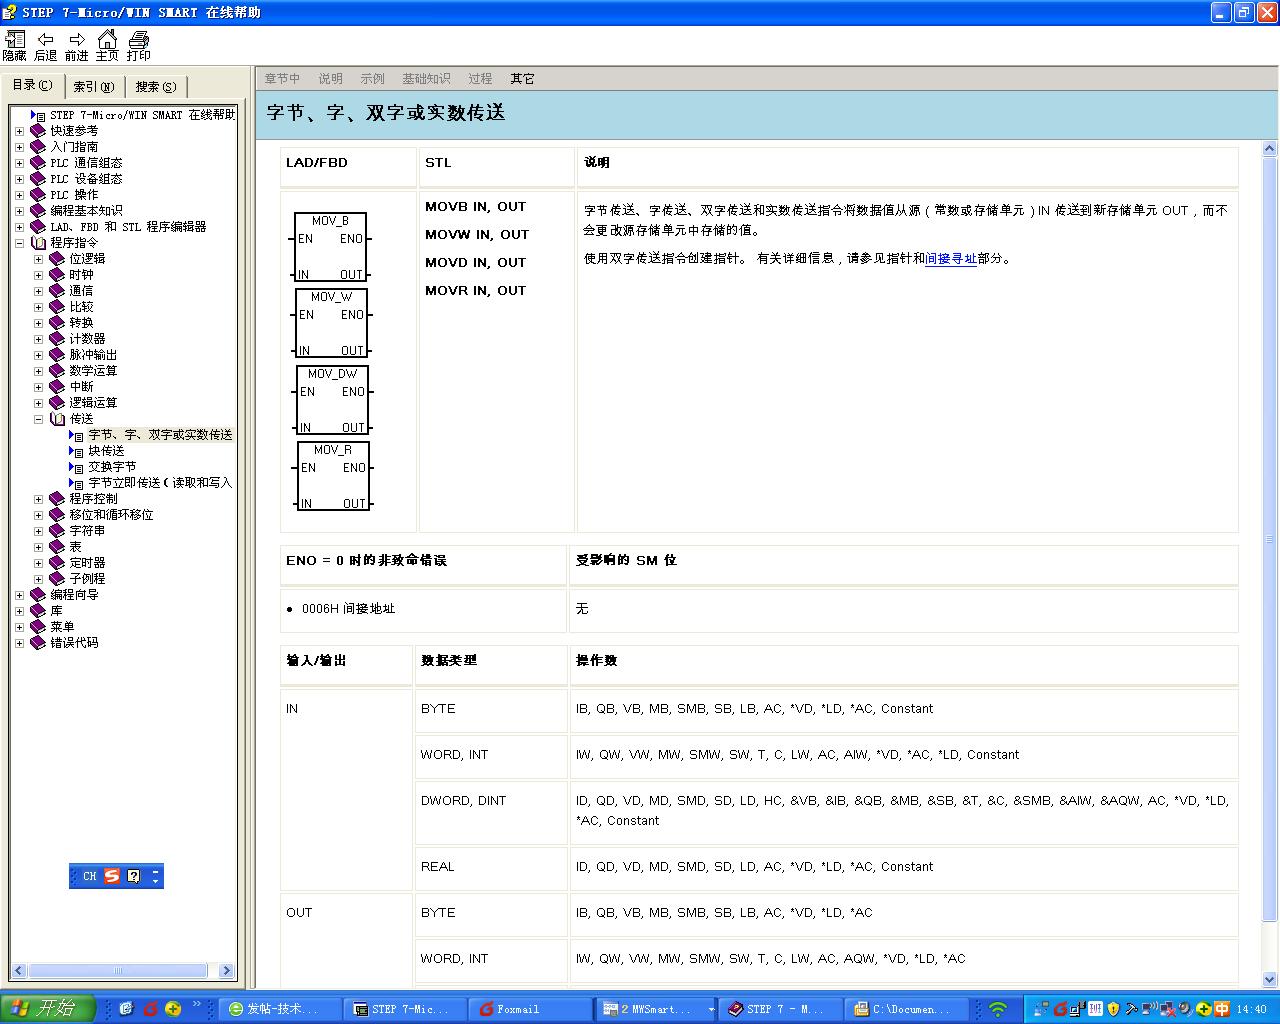Switch to the C:\Documen... taskbar button
Screen dimensions: 1280x1024
click(x=909, y=1010)
